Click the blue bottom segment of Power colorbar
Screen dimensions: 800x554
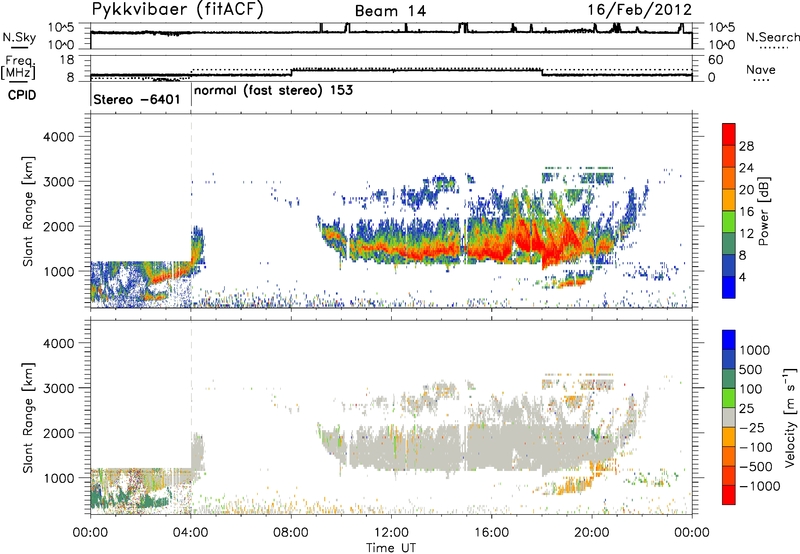point(729,287)
